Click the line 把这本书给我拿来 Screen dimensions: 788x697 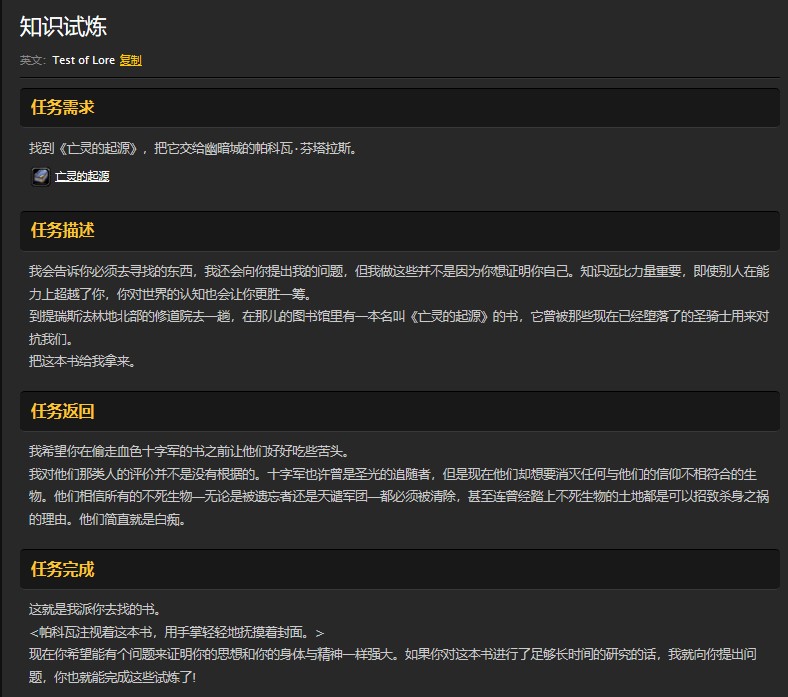coord(82,361)
